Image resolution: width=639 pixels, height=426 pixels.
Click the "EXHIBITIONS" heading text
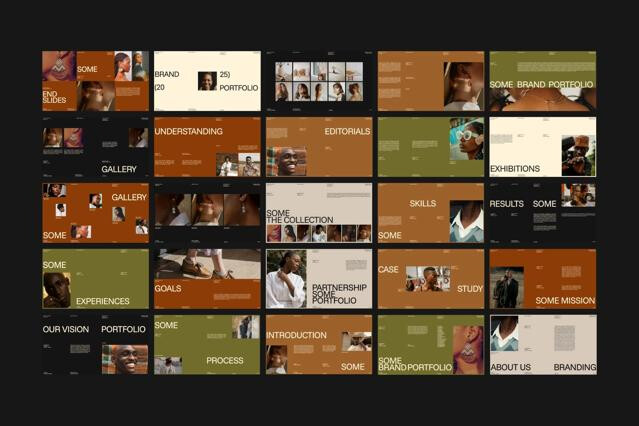point(515,168)
